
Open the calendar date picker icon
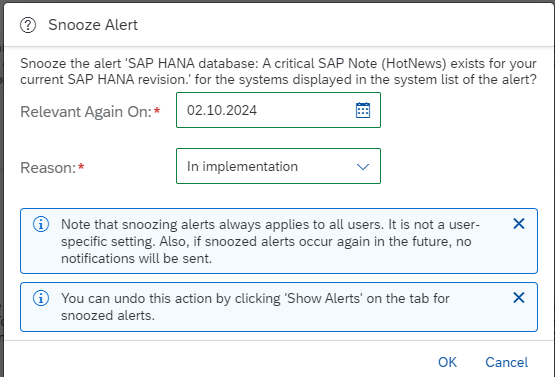coord(363,110)
